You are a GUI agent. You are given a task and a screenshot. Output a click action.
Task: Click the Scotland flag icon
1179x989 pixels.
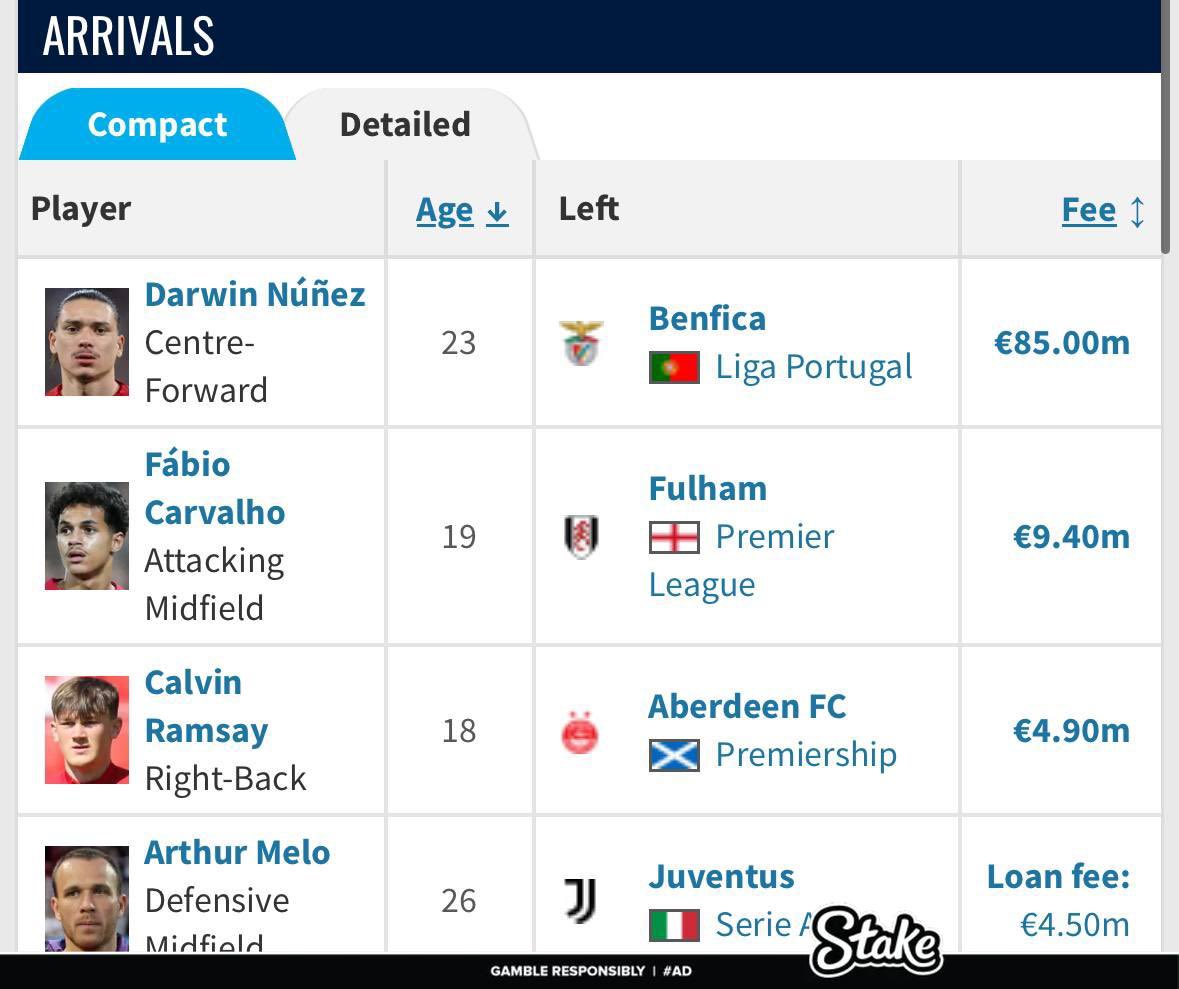coord(674,755)
